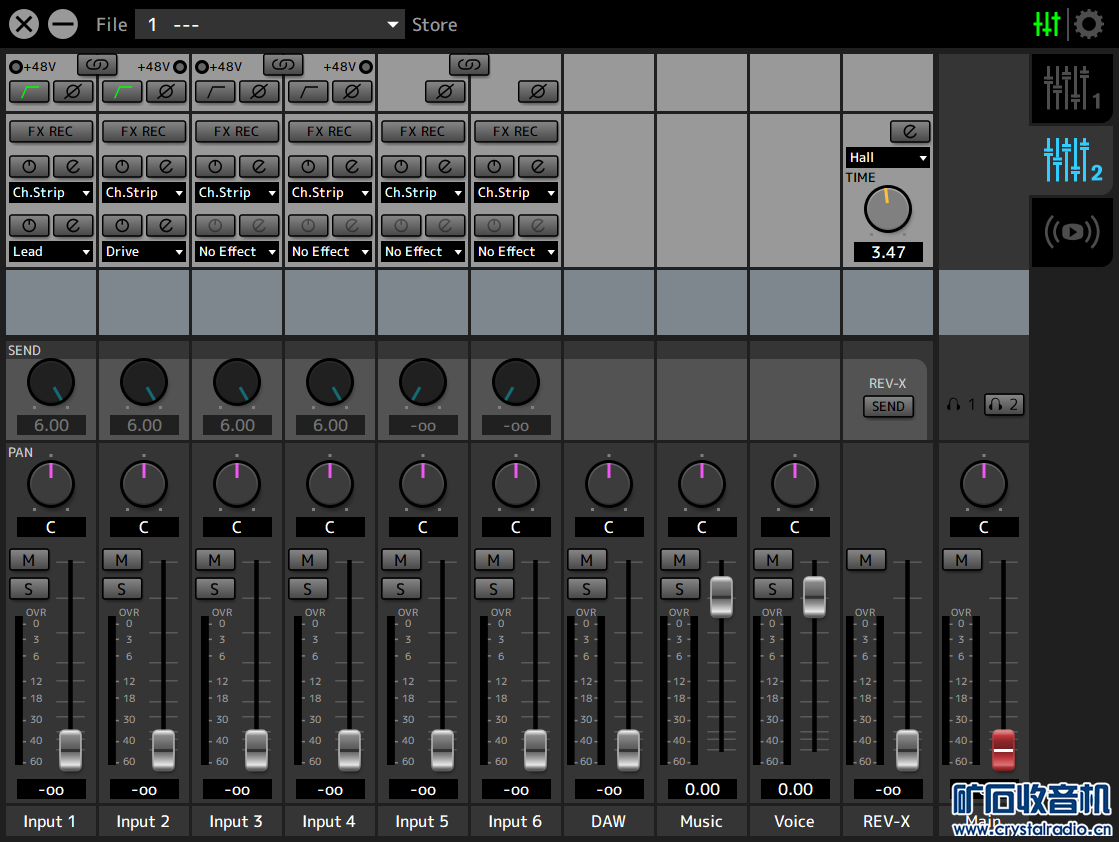Edit the Input 1 Ch.Strip effect
Viewport: 1119px width, 842px height.
[73, 167]
